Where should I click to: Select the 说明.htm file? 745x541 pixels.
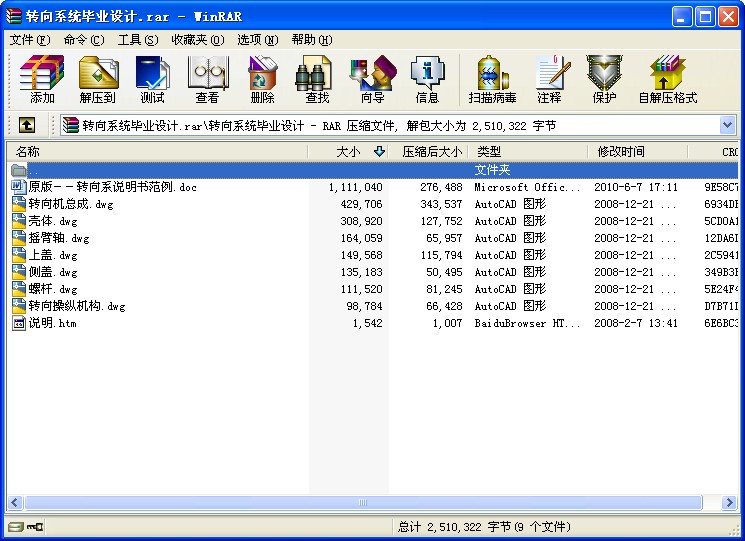[52, 323]
